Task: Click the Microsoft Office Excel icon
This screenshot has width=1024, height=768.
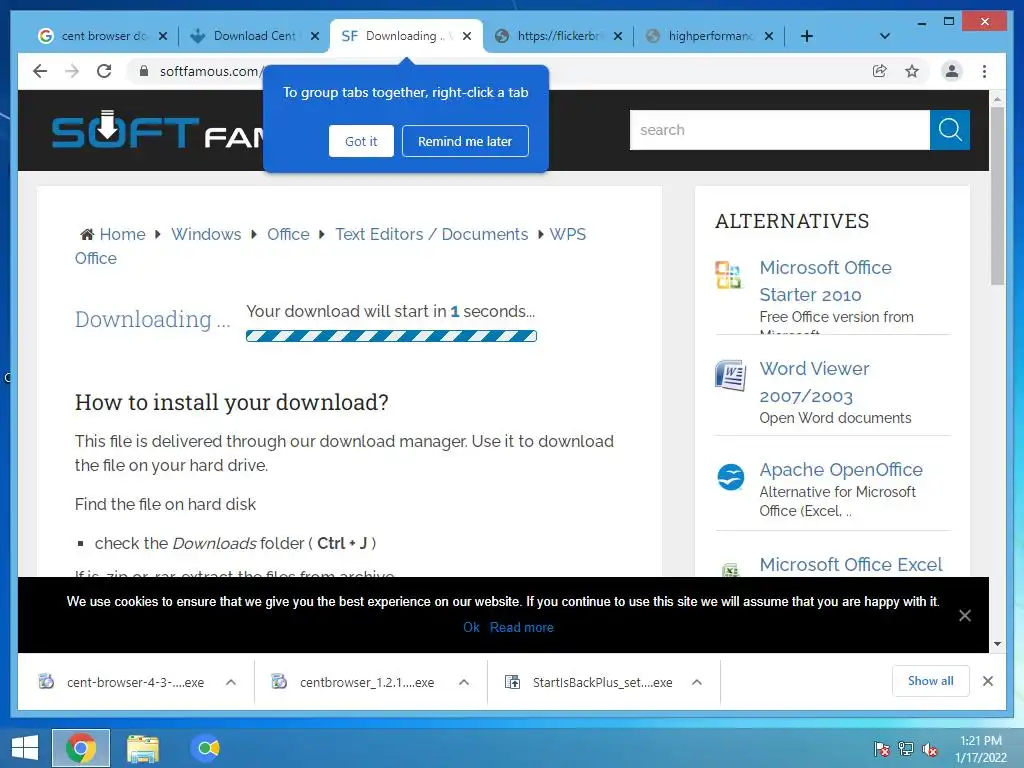Action: coord(730,569)
